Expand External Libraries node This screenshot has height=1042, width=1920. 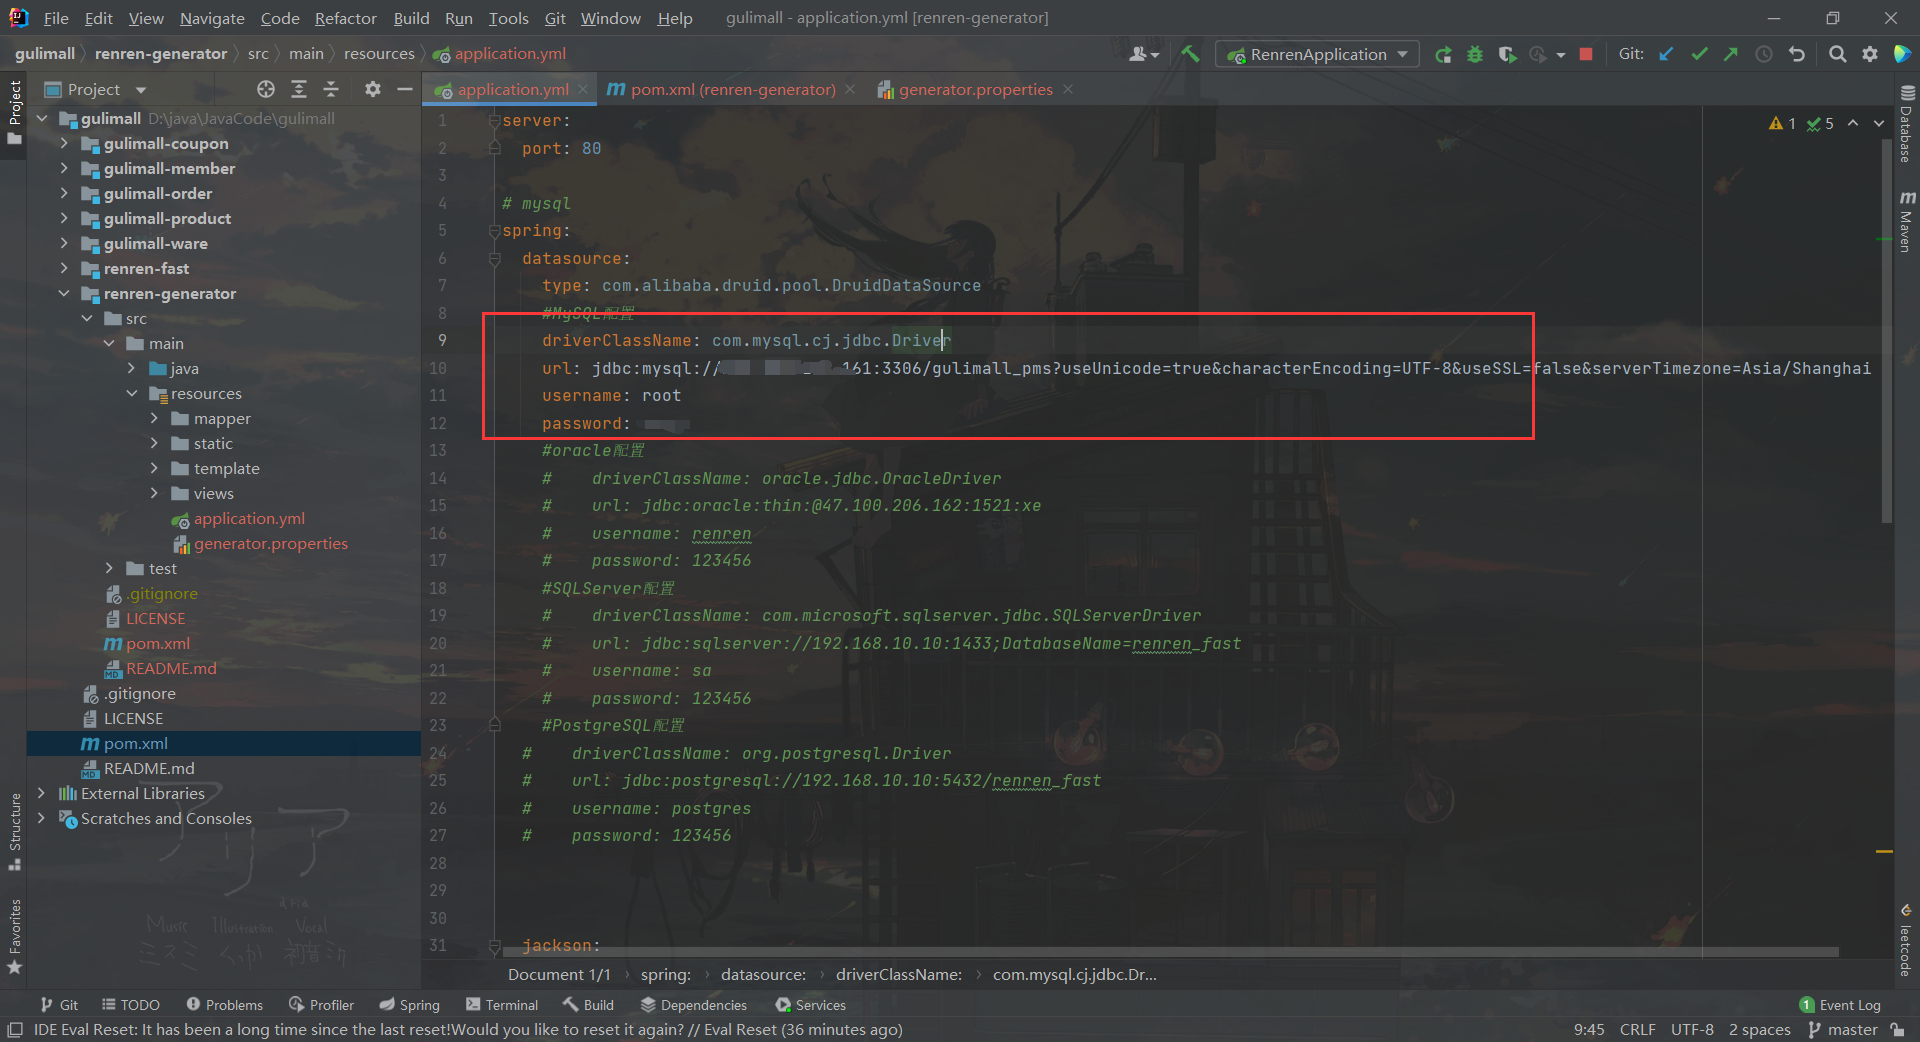pyautogui.click(x=41, y=793)
